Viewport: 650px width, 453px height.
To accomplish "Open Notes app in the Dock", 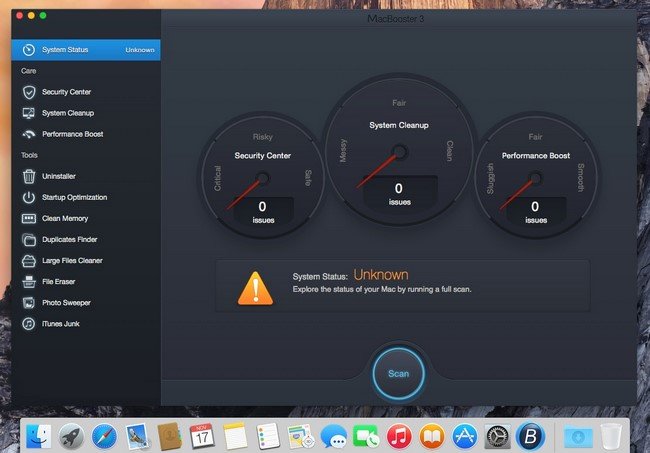I will click(x=235, y=436).
